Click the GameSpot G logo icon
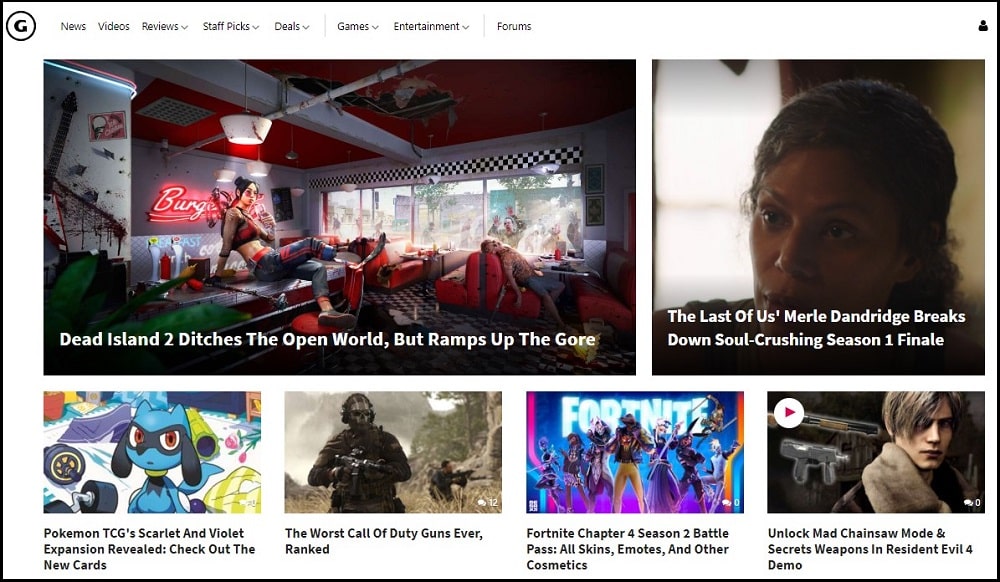The image size is (1000, 582). [x=20, y=26]
